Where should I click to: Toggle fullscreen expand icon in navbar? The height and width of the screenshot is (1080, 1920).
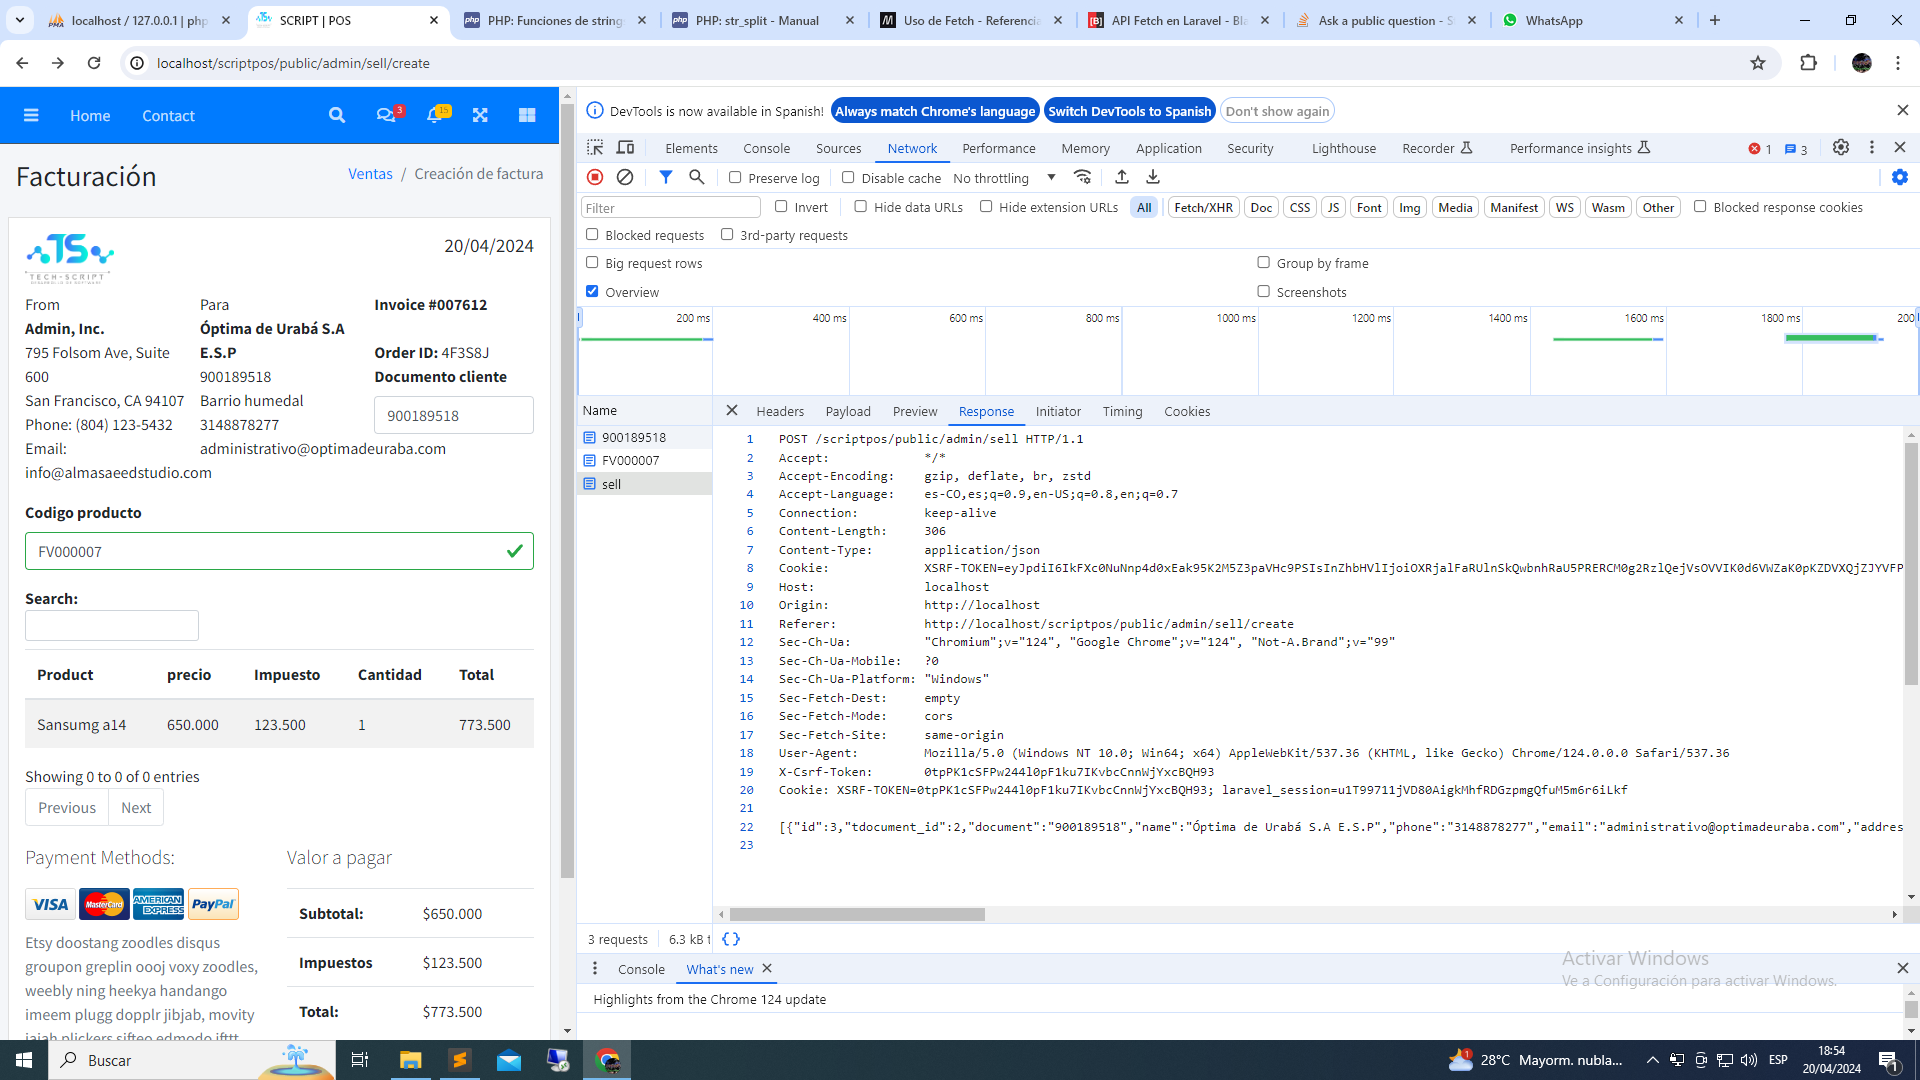pos(480,115)
